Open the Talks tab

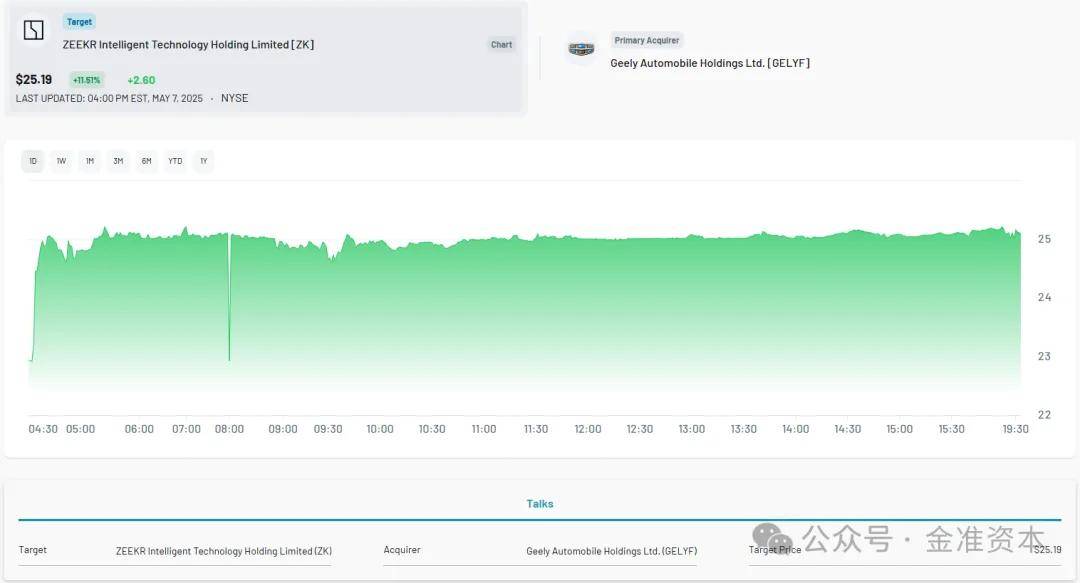(x=540, y=504)
